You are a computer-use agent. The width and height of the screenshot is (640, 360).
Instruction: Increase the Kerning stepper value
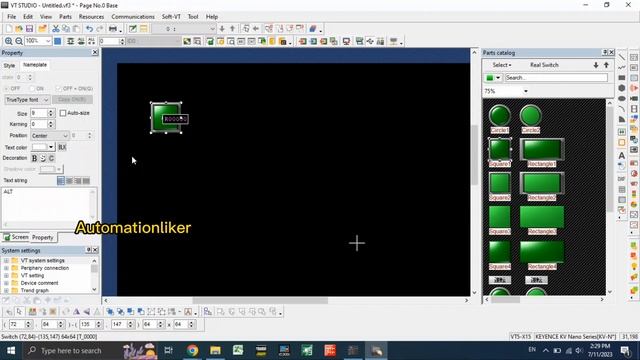pos(51,122)
